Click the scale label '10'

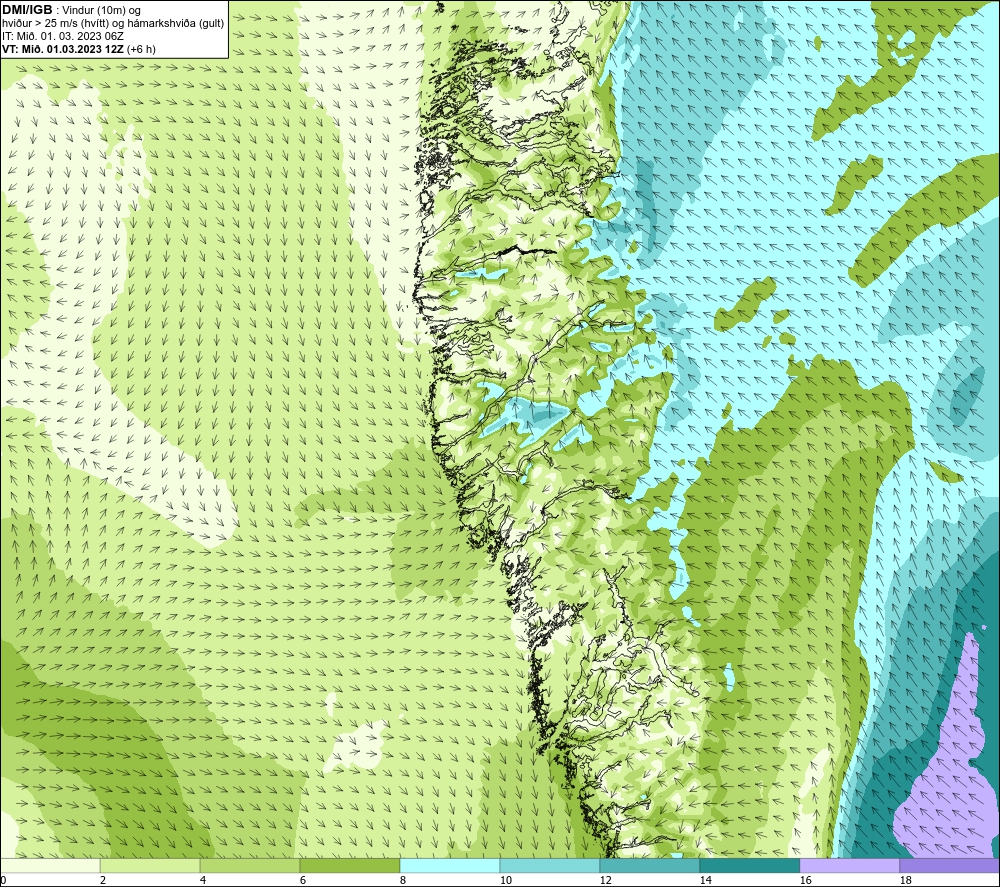coord(505,880)
